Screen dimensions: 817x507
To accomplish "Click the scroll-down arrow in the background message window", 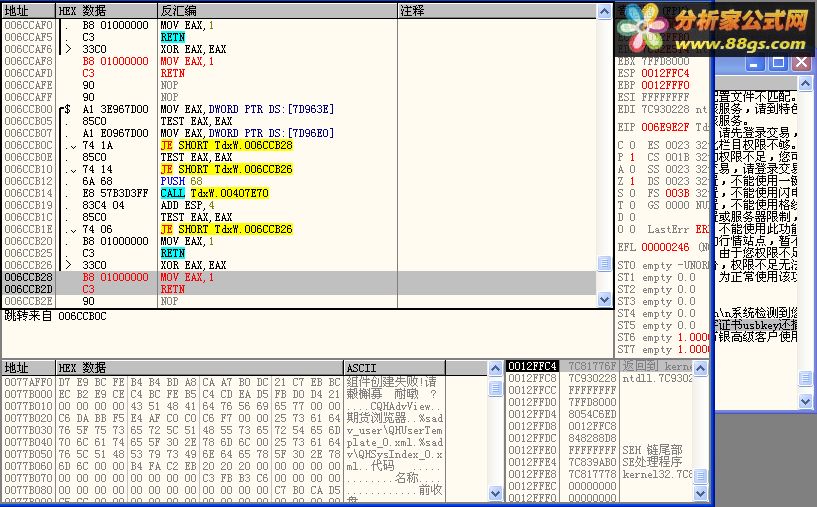I will click(806, 401).
